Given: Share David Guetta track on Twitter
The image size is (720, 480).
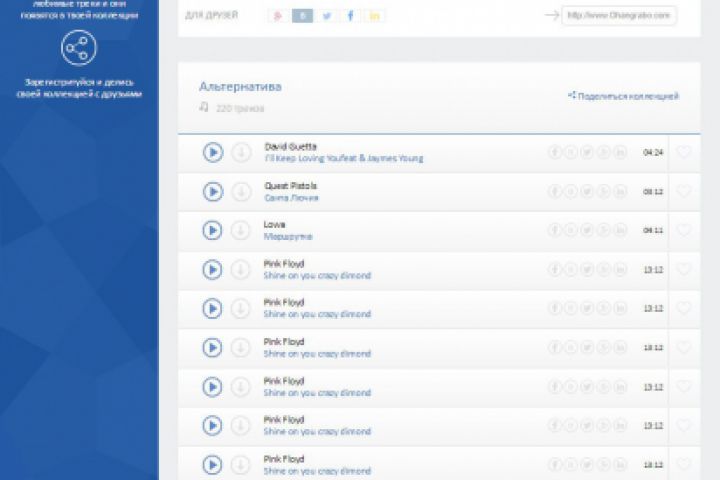Looking at the screenshot, I should (x=587, y=152).
